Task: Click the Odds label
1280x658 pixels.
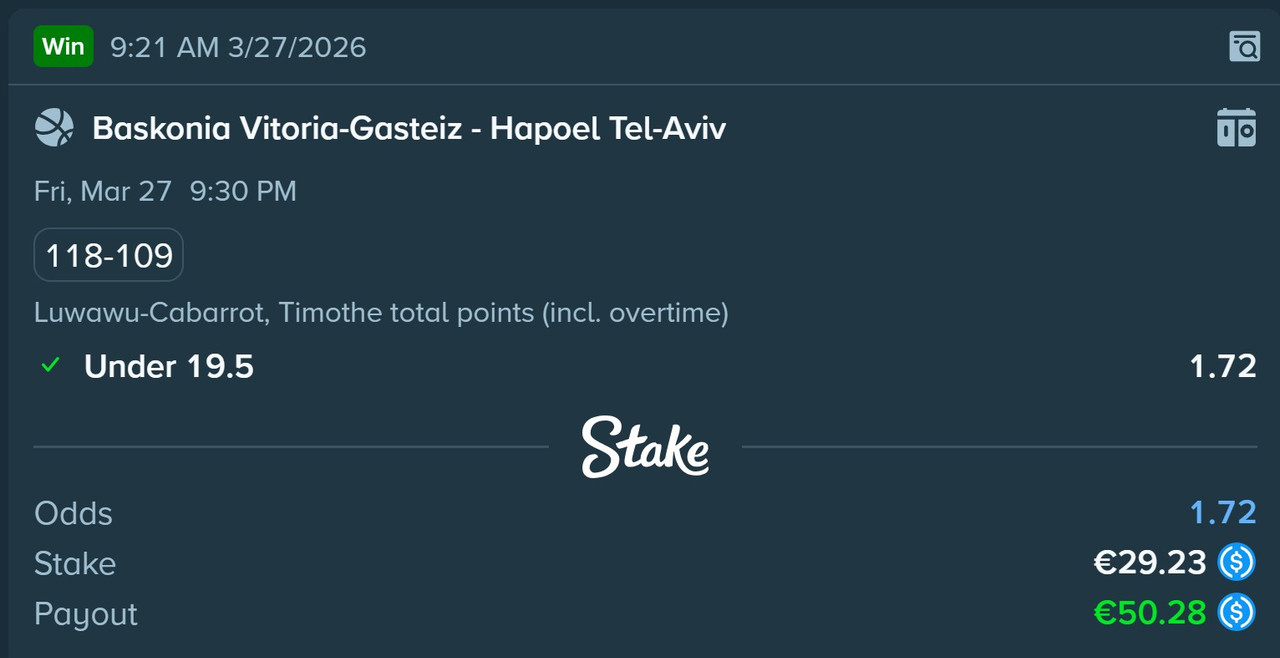Action: point(73,513)
